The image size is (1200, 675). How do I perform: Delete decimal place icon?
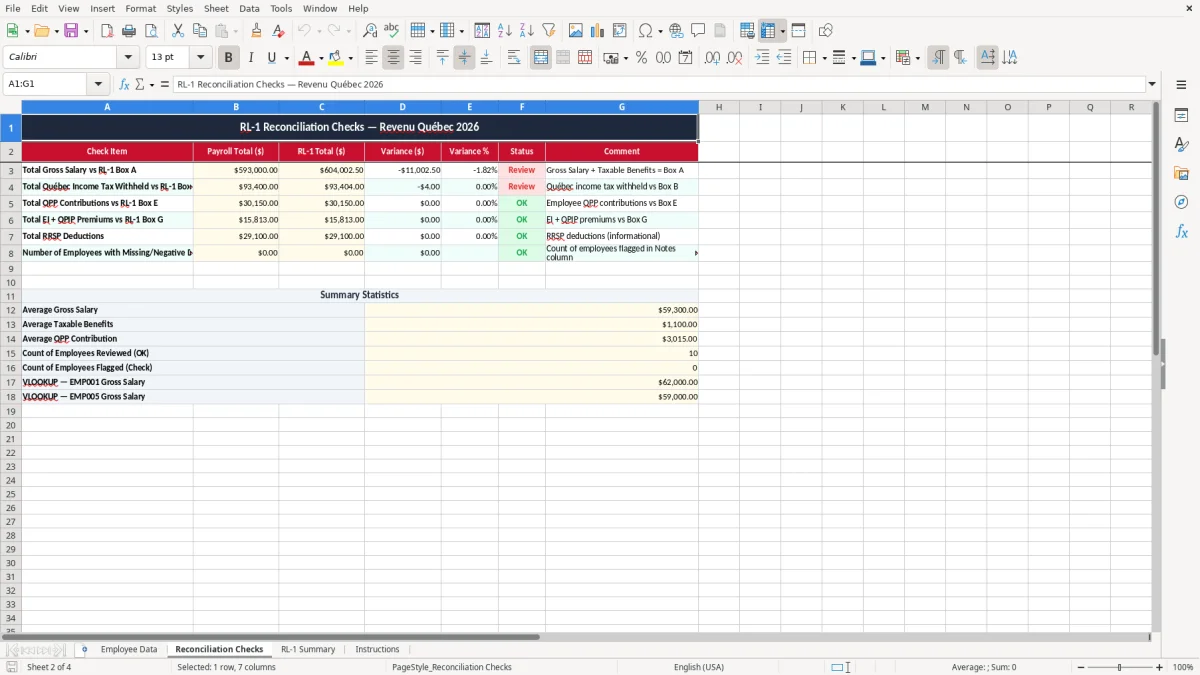coord(734,58)
